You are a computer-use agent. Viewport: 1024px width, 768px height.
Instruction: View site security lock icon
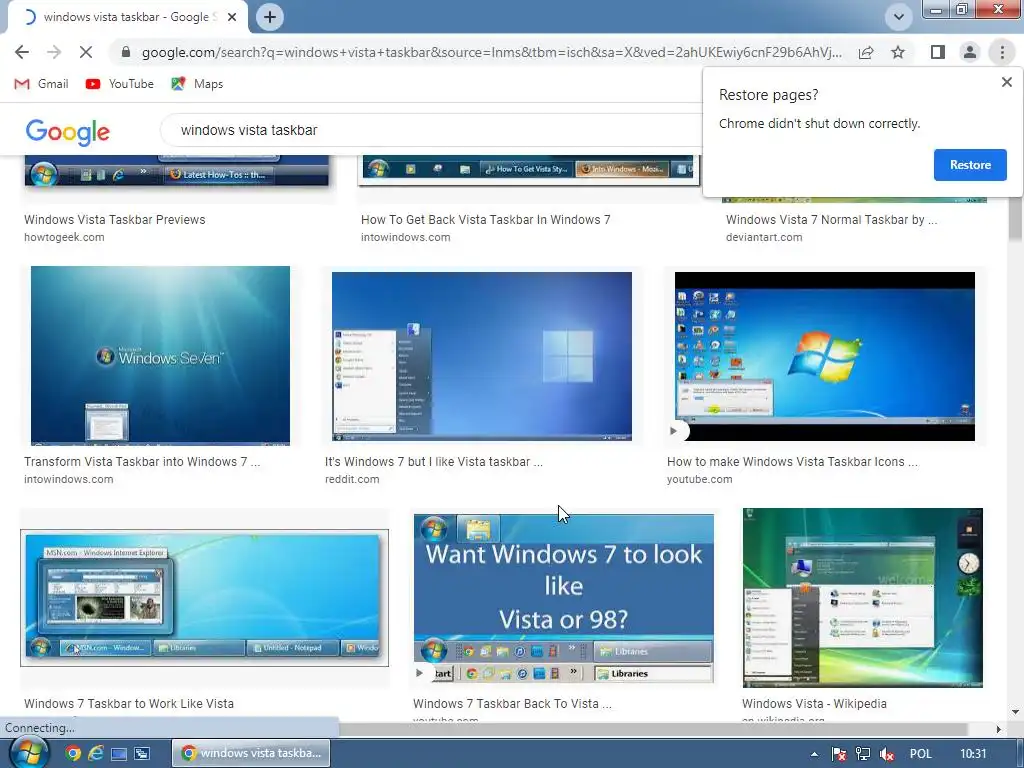point(126,52)
